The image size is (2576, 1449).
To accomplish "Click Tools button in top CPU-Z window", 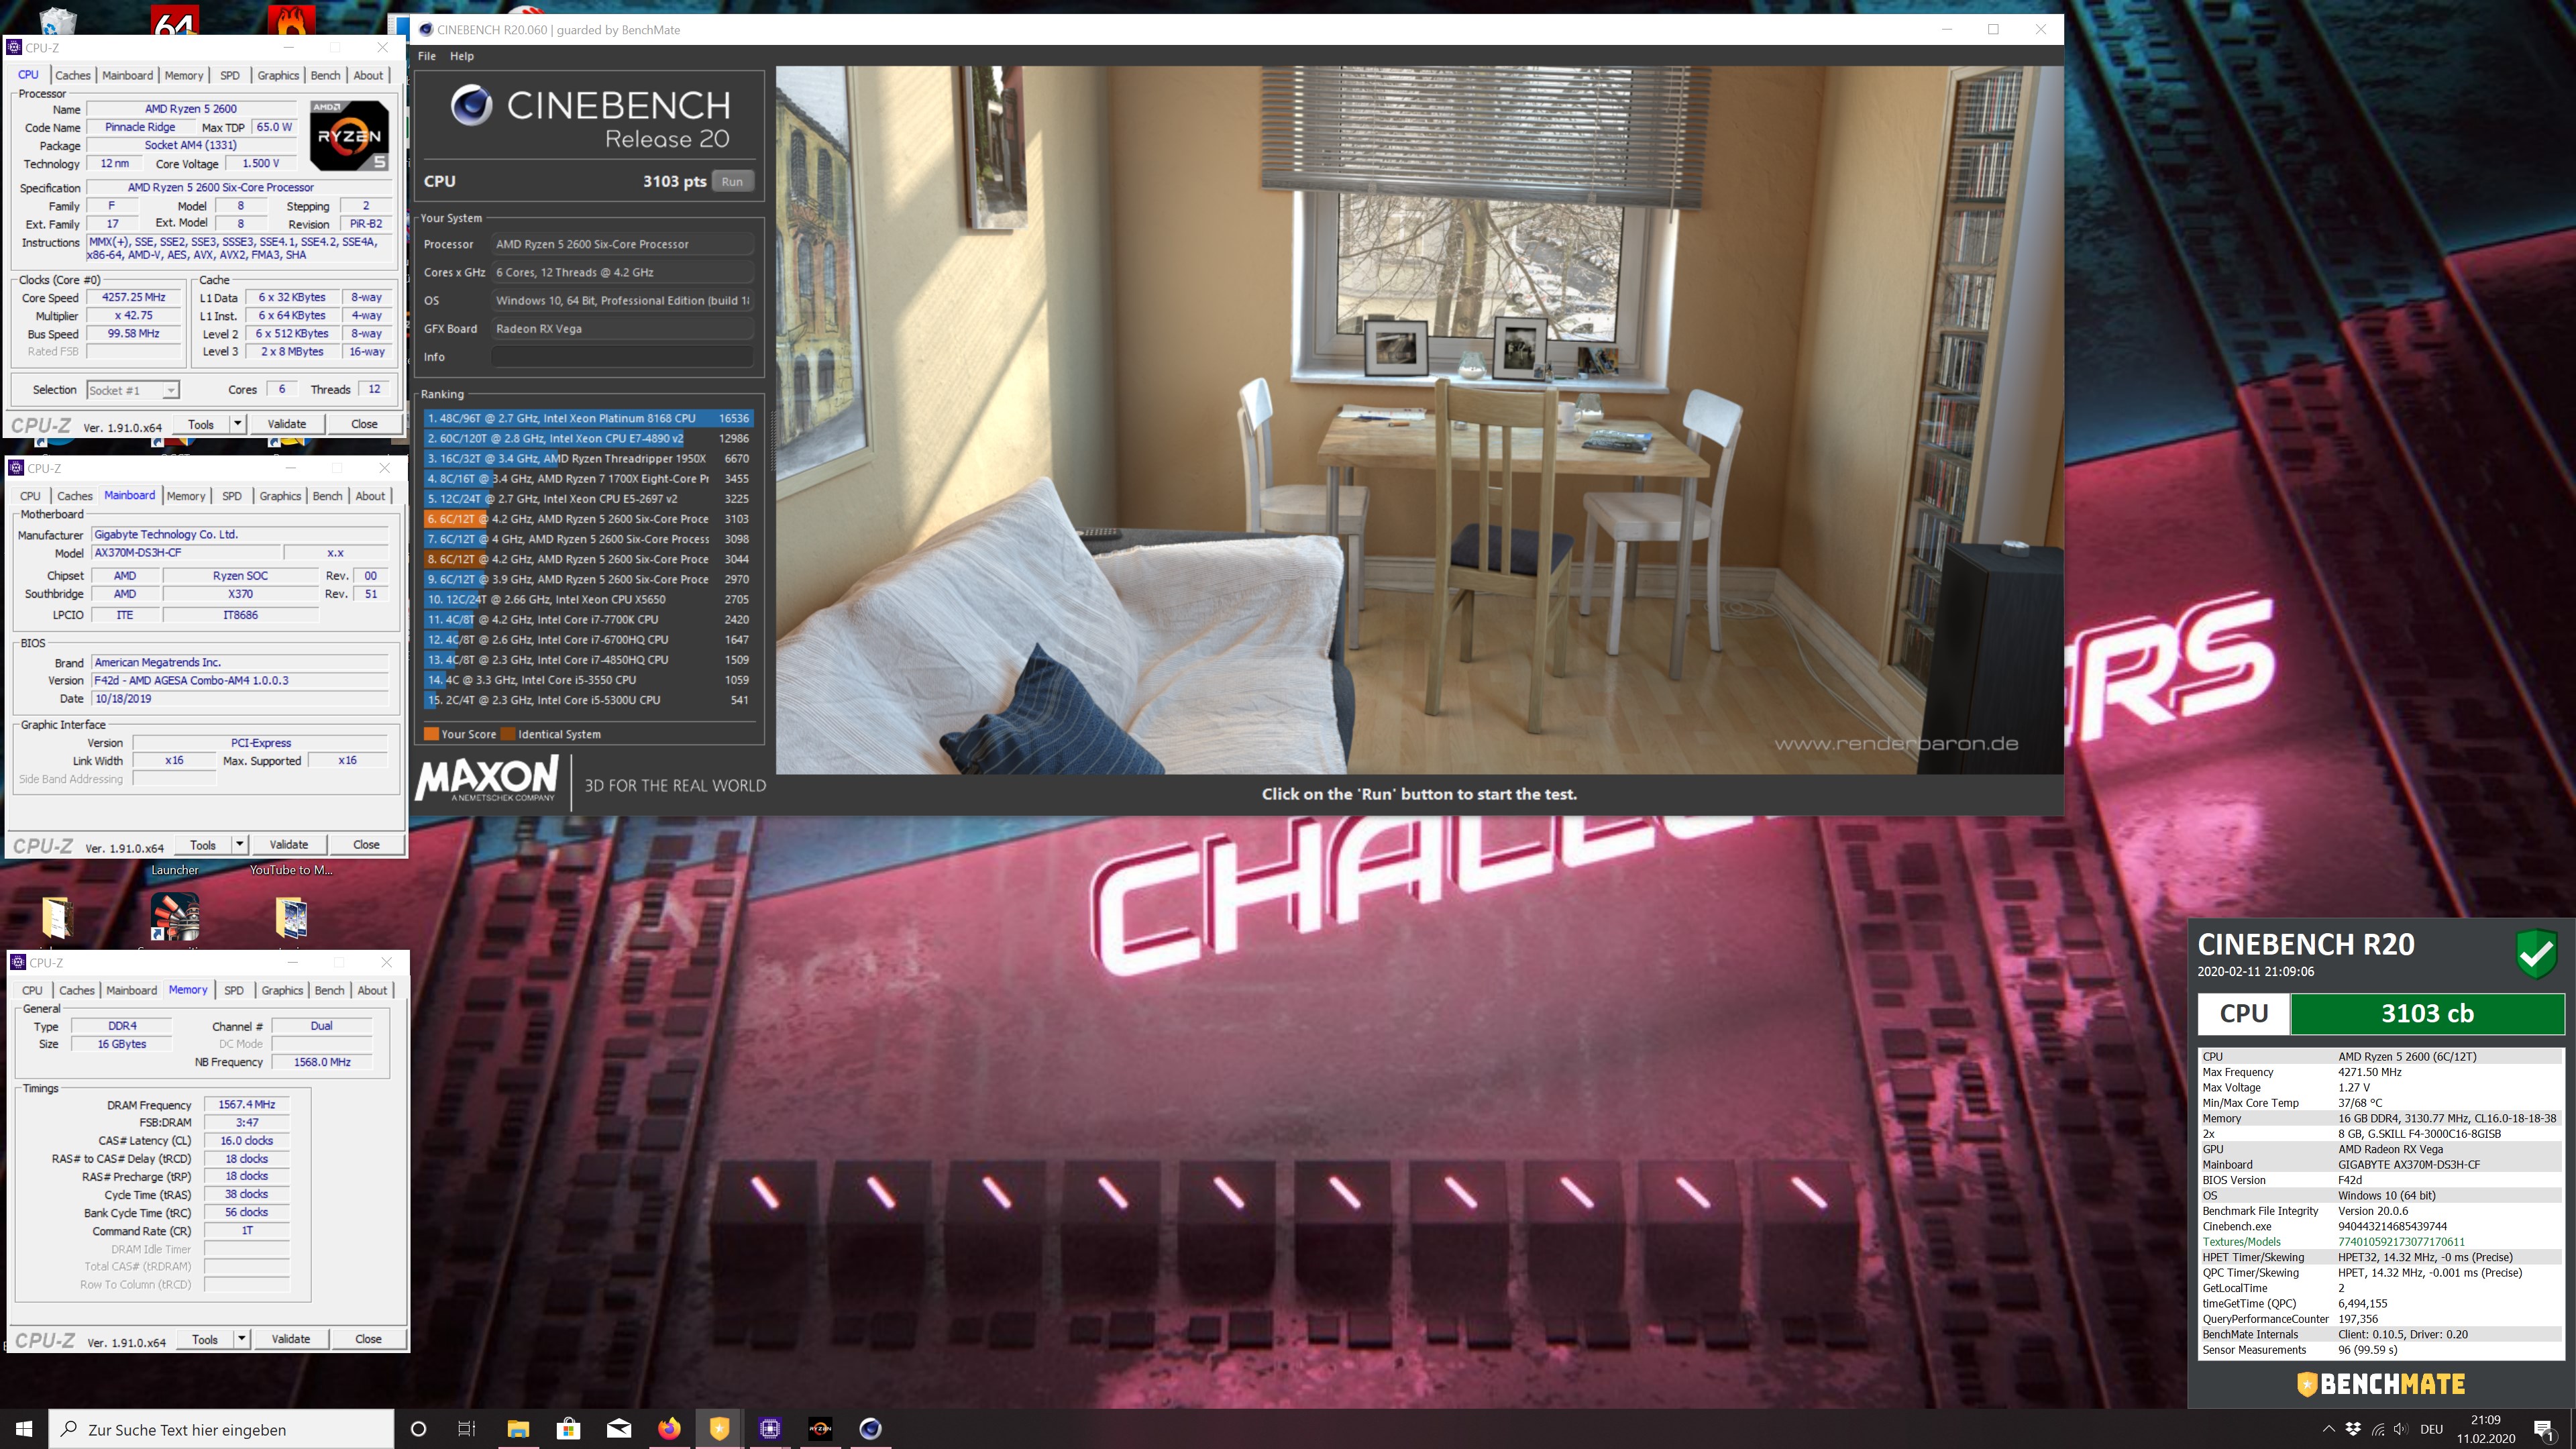I will [x=201, y=424].
